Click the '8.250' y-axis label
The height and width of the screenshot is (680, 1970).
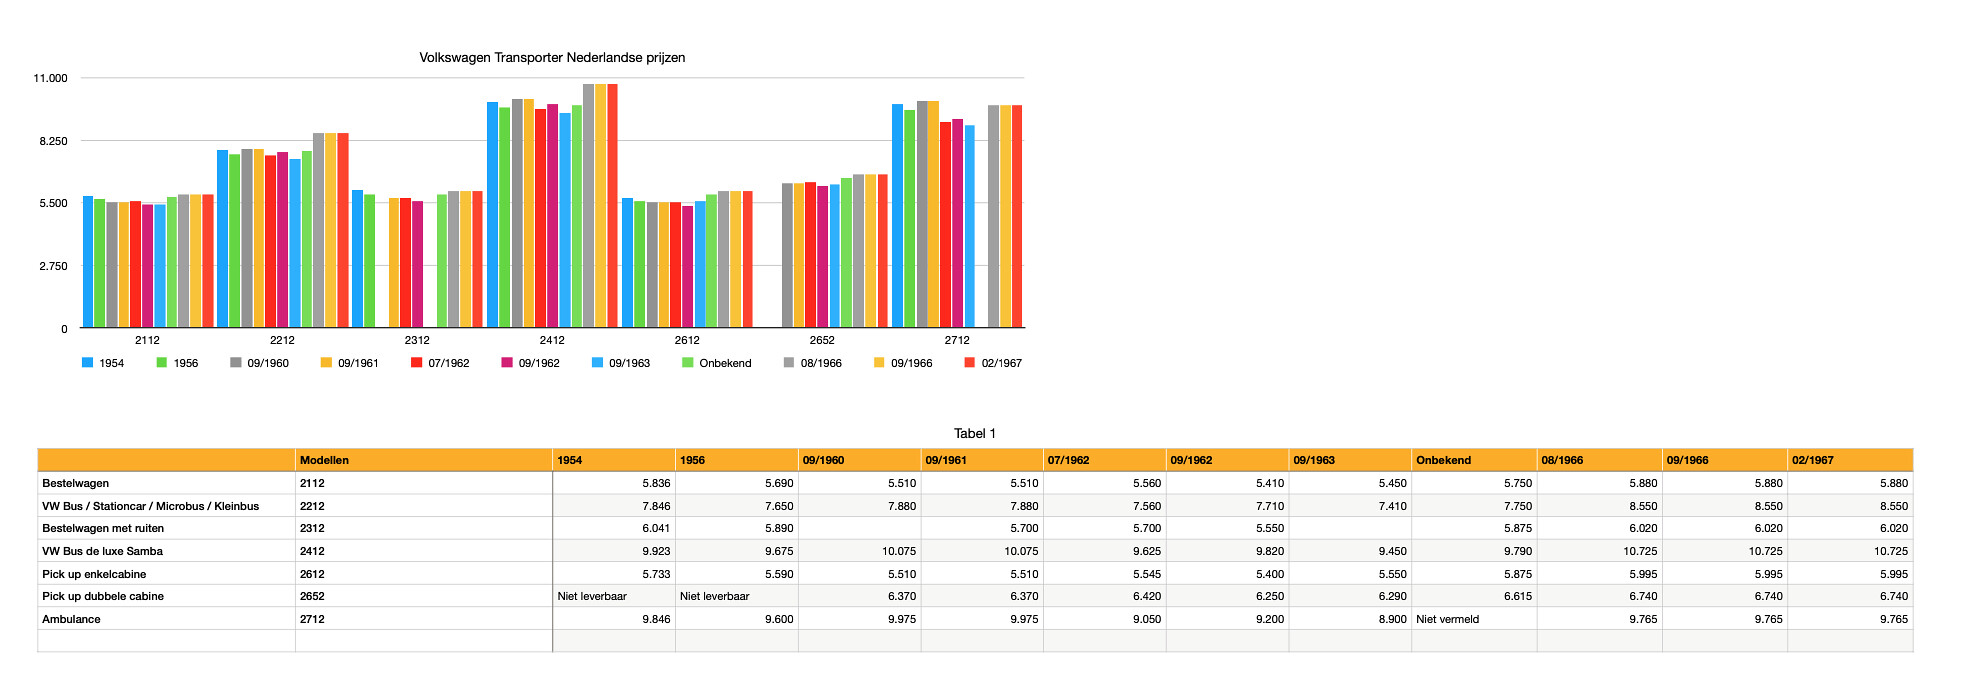54,141
